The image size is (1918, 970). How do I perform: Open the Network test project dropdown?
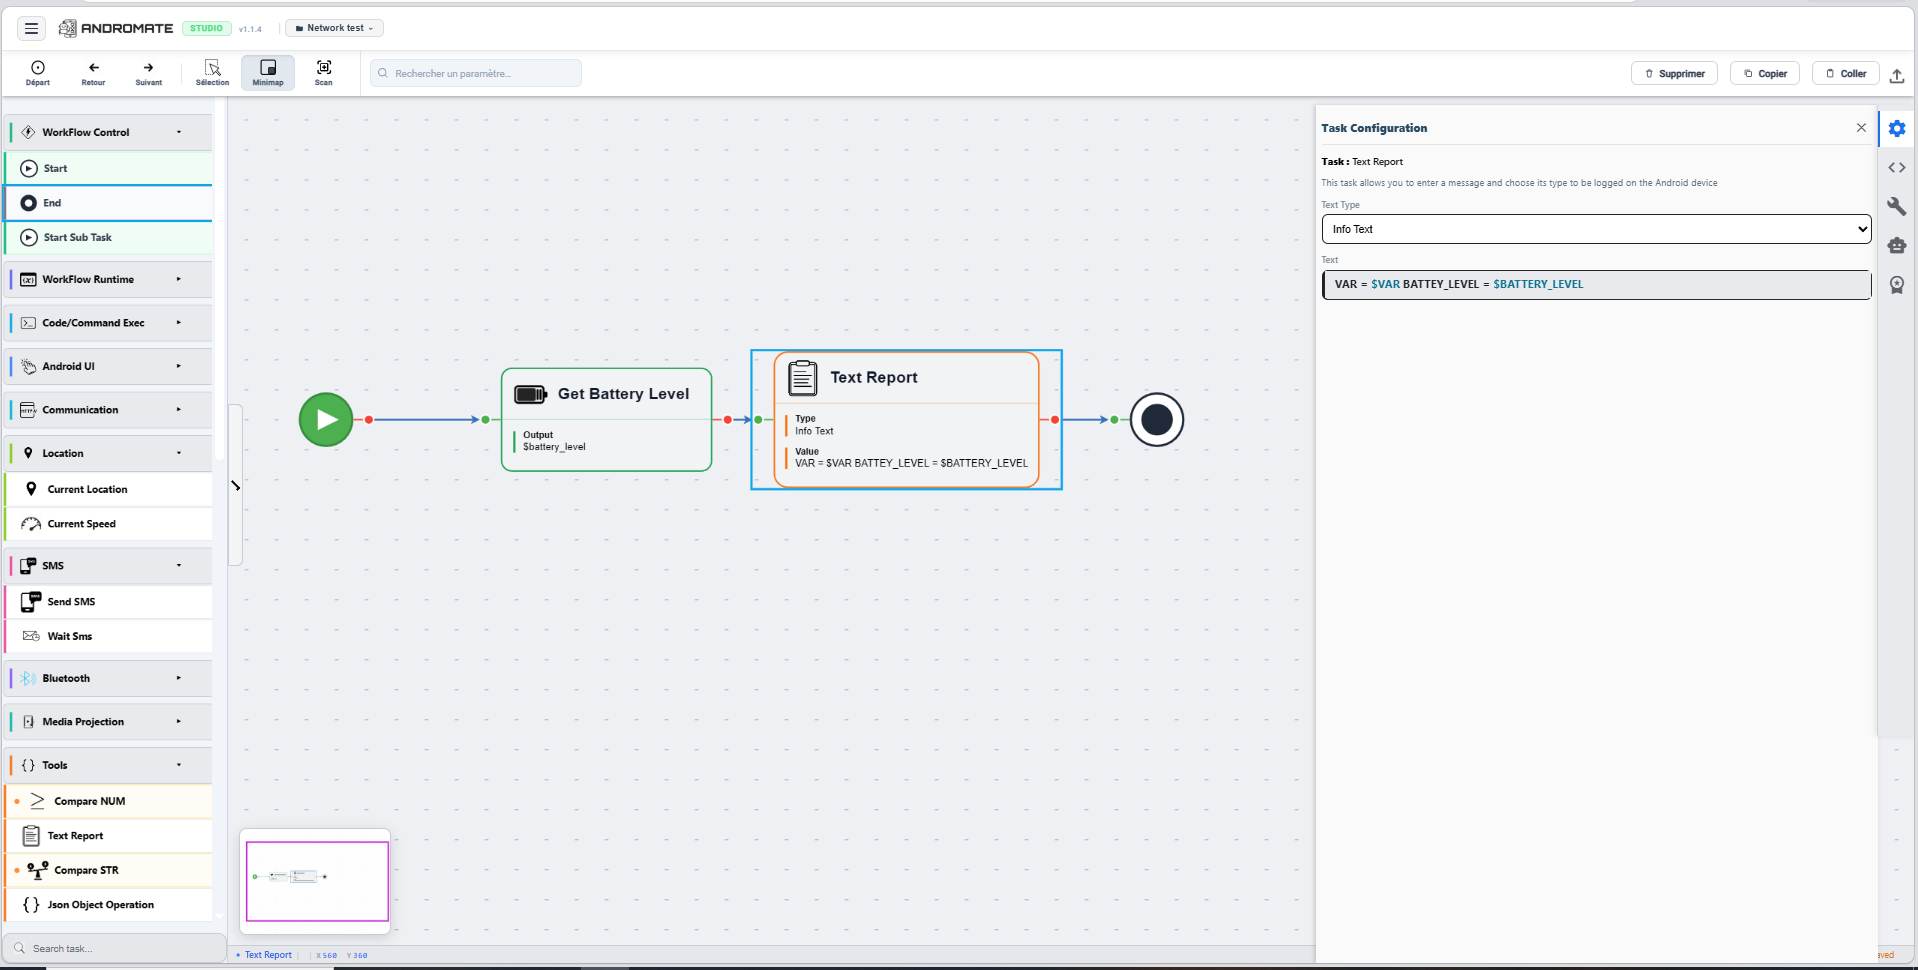(335, 28)
